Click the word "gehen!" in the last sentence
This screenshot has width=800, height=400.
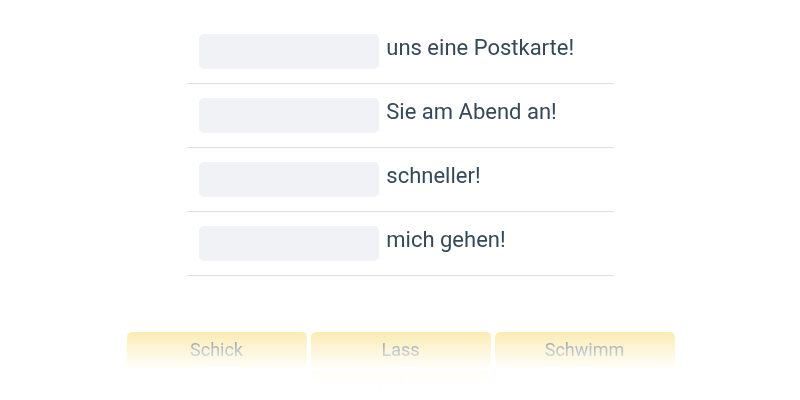coord(473,240)
